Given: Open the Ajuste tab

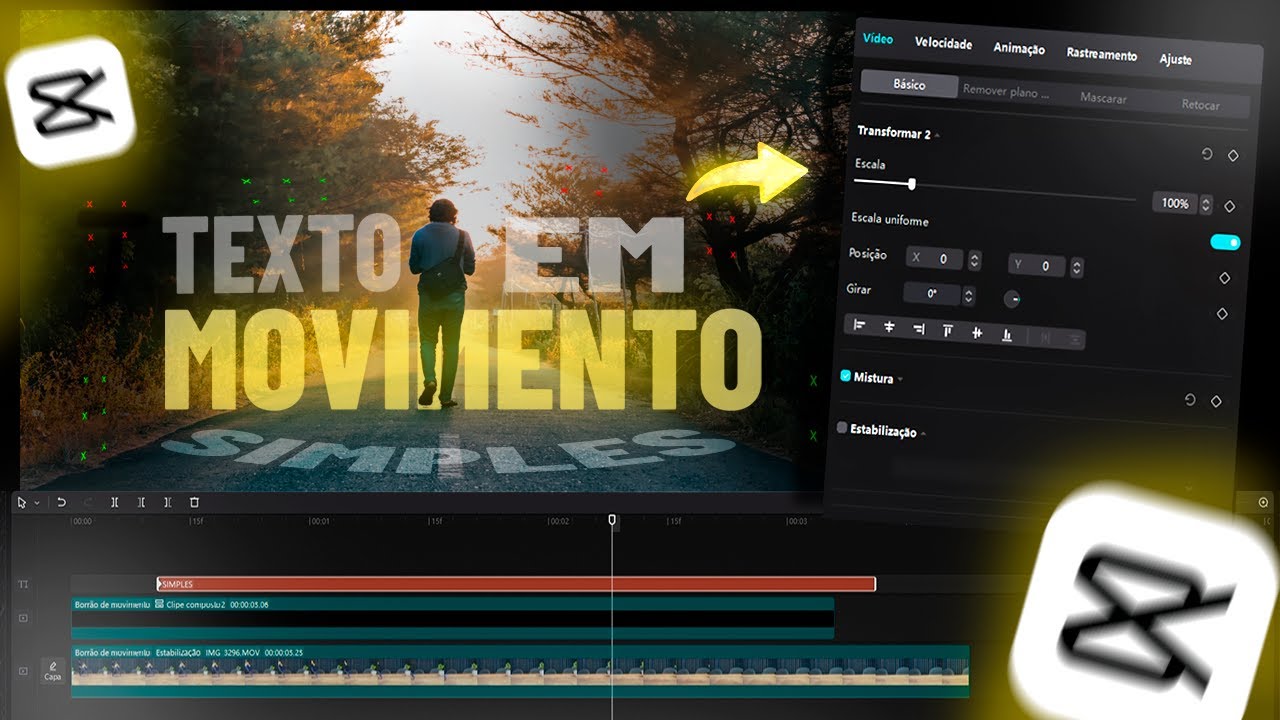Looking at the screenshot, I should pyautogui.click(x=1175, y=59).
